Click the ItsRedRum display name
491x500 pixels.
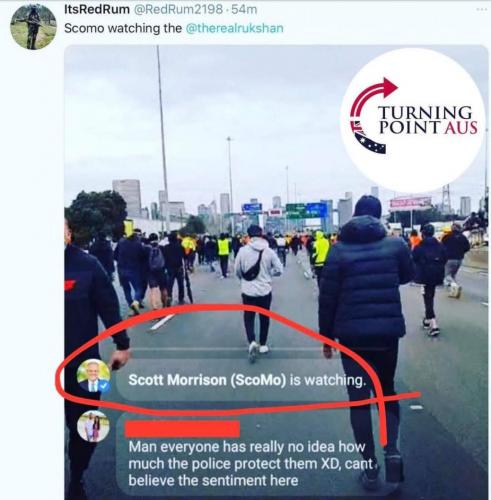[97, 9]
